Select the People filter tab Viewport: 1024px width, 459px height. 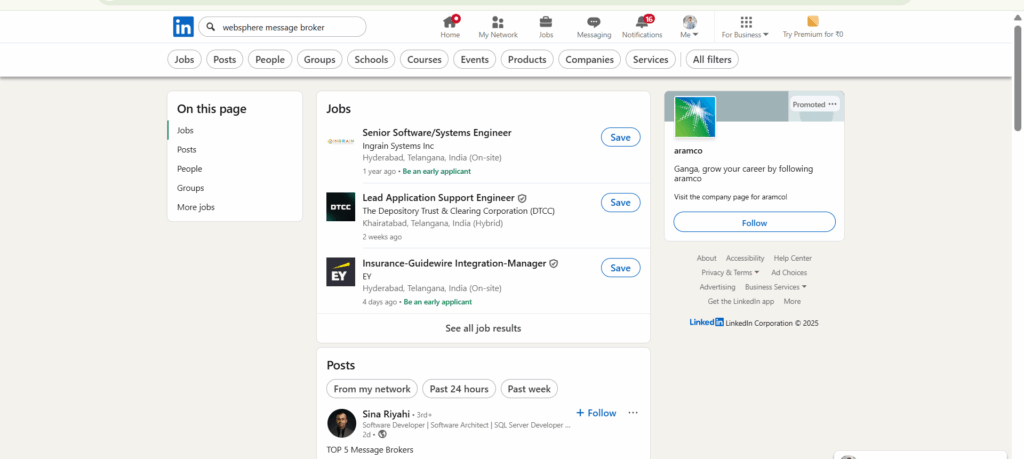(x=270, y=60)
